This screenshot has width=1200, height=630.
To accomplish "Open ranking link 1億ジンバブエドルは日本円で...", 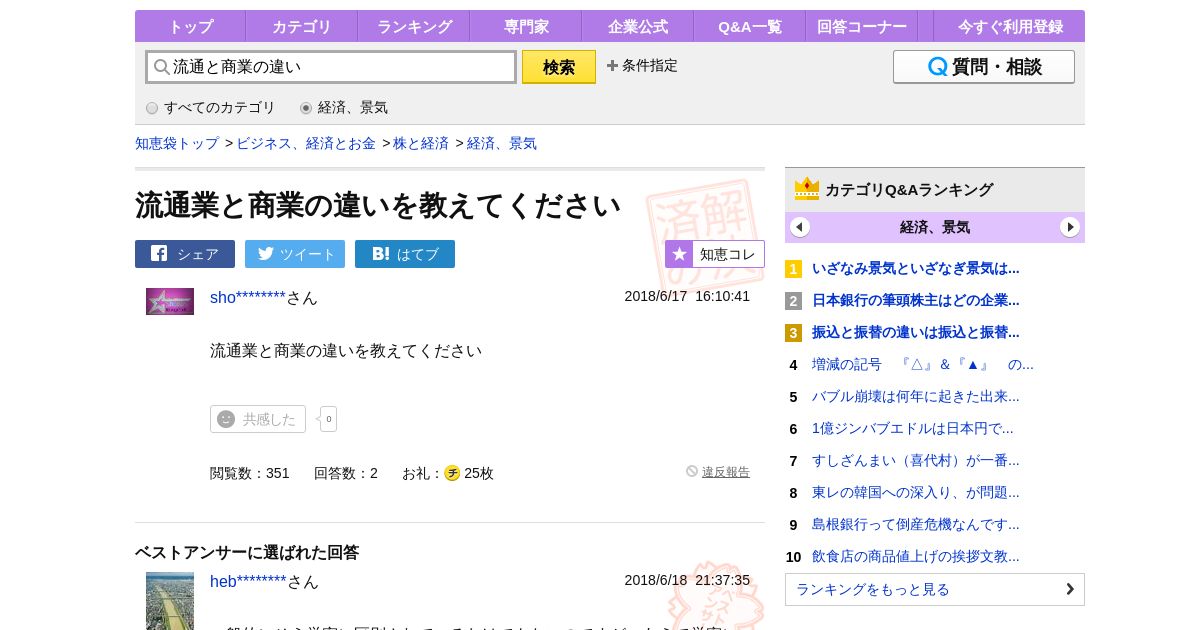I will coord(913,428).
